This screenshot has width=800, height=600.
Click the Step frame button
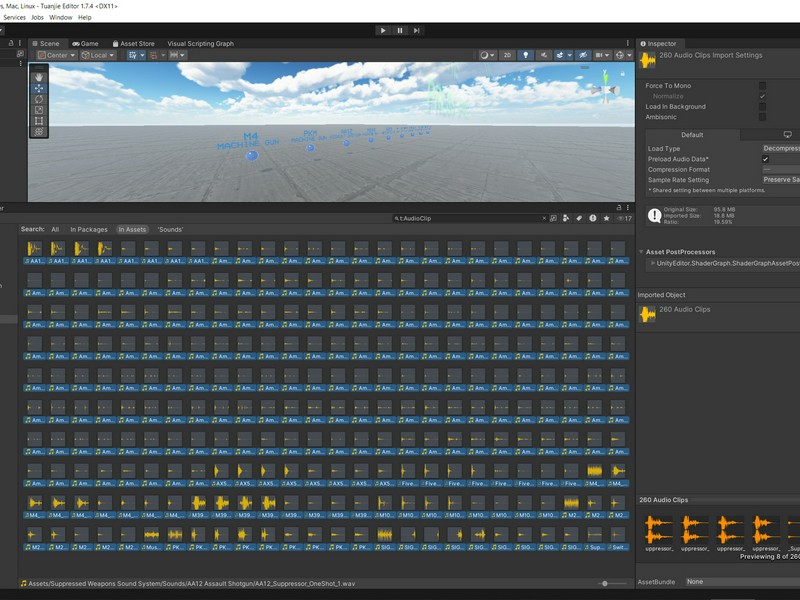pyautogui.click(x=416, y=31)
